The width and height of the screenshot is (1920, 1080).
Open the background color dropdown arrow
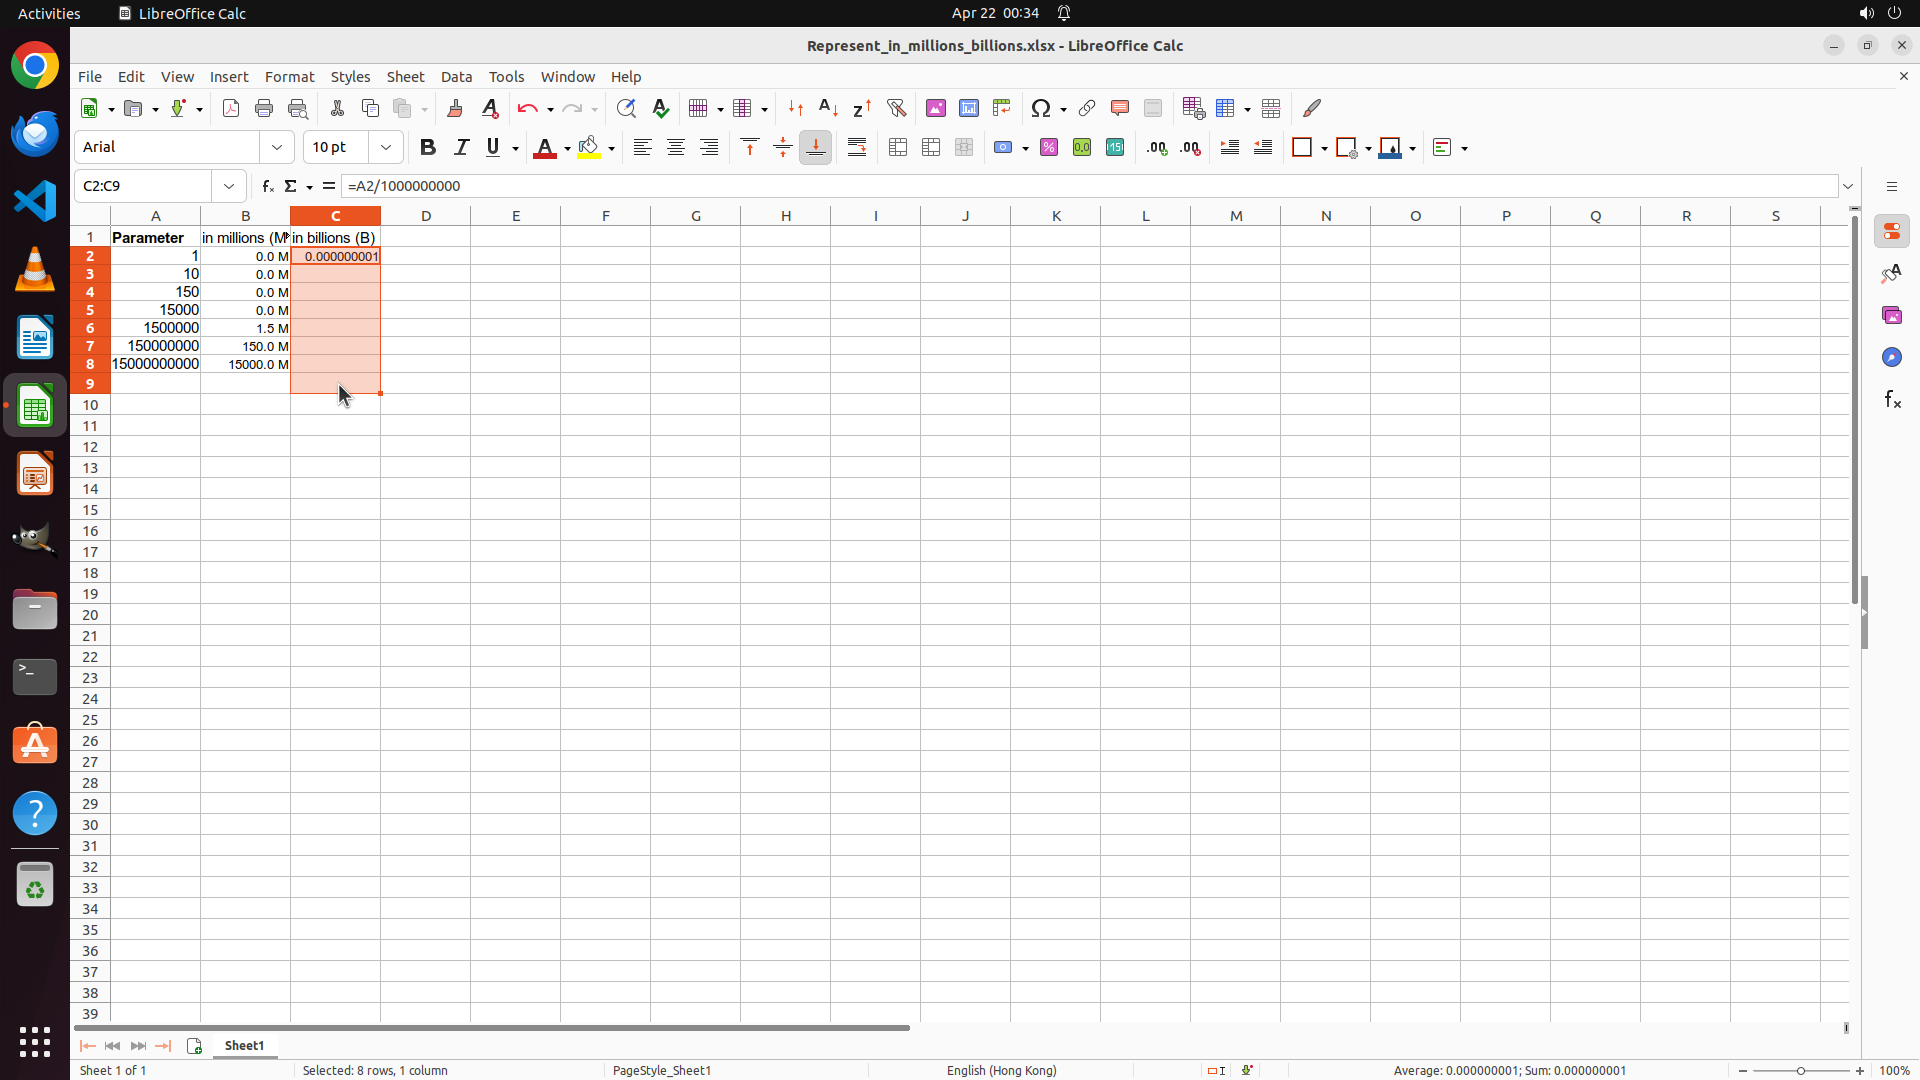point(611,148)
